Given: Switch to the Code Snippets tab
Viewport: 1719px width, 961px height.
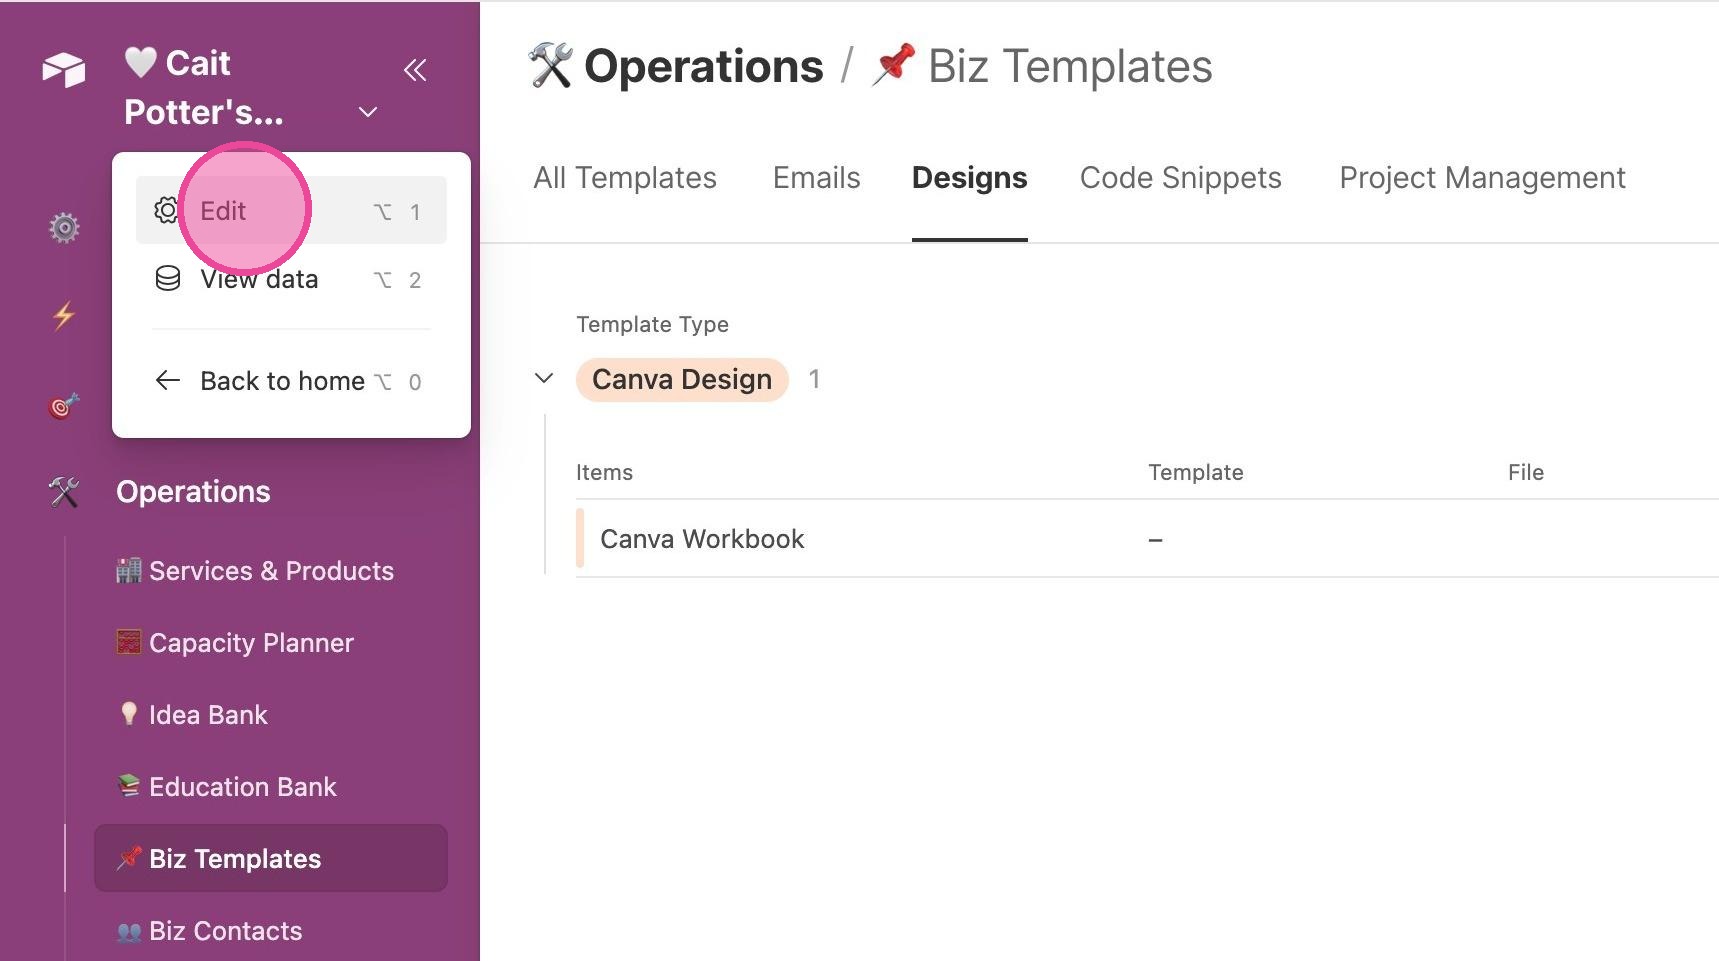Looking at the screenshot, I should pos(1180,178).
